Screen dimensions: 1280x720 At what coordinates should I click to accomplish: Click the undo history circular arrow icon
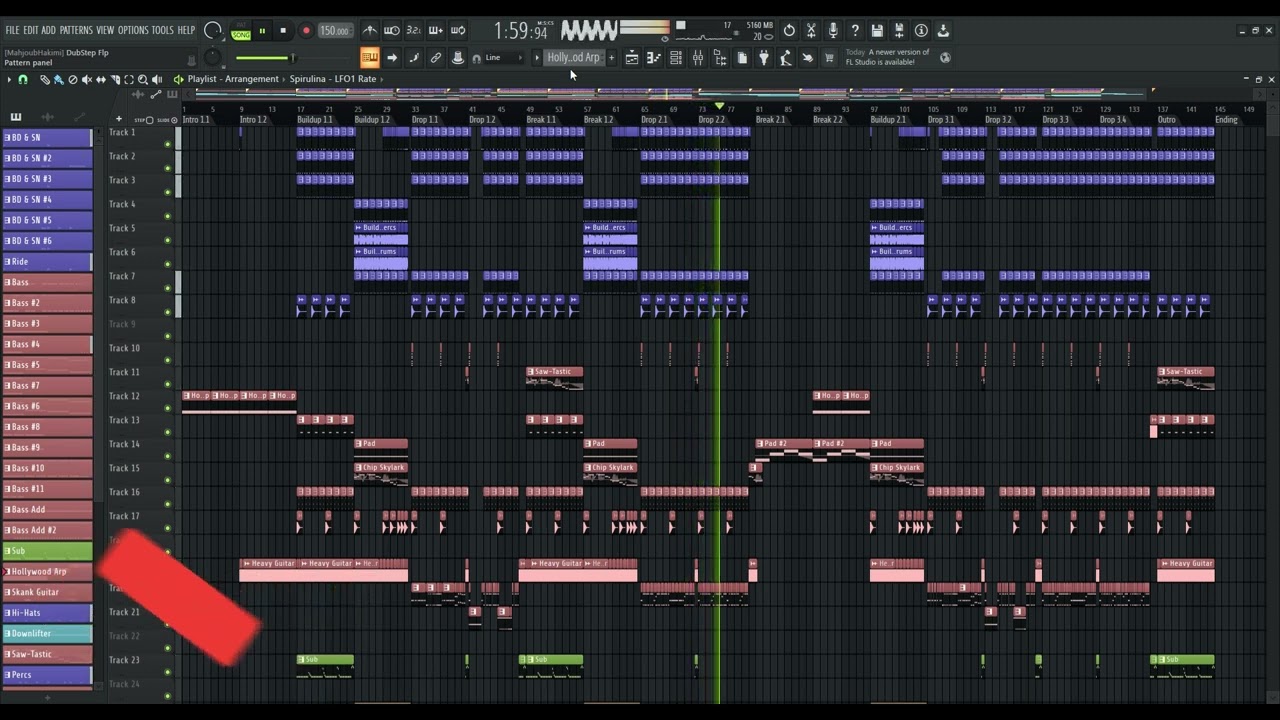click(789, 31)
